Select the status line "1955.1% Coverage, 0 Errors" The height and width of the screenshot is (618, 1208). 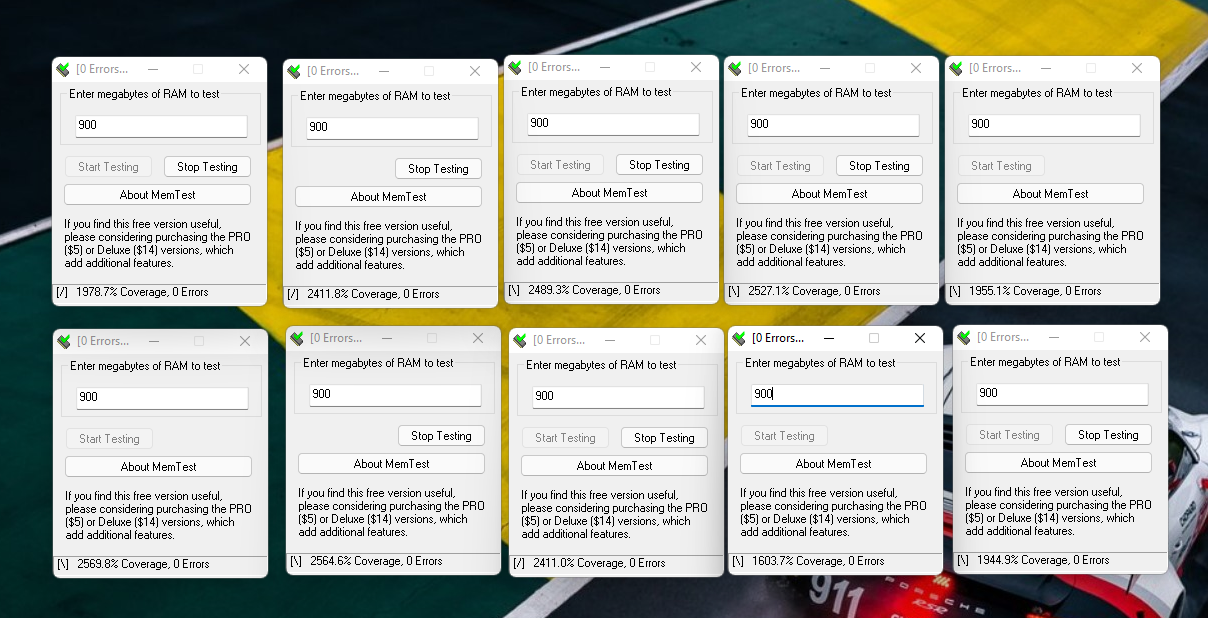(1035, 291)
